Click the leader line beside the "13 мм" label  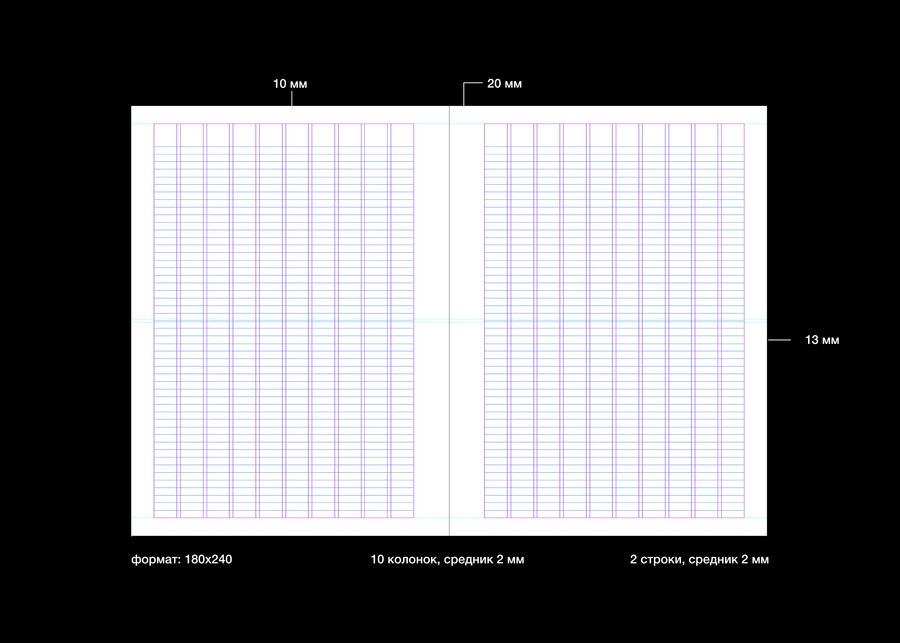pyautogui.click(x=779, y=340)
